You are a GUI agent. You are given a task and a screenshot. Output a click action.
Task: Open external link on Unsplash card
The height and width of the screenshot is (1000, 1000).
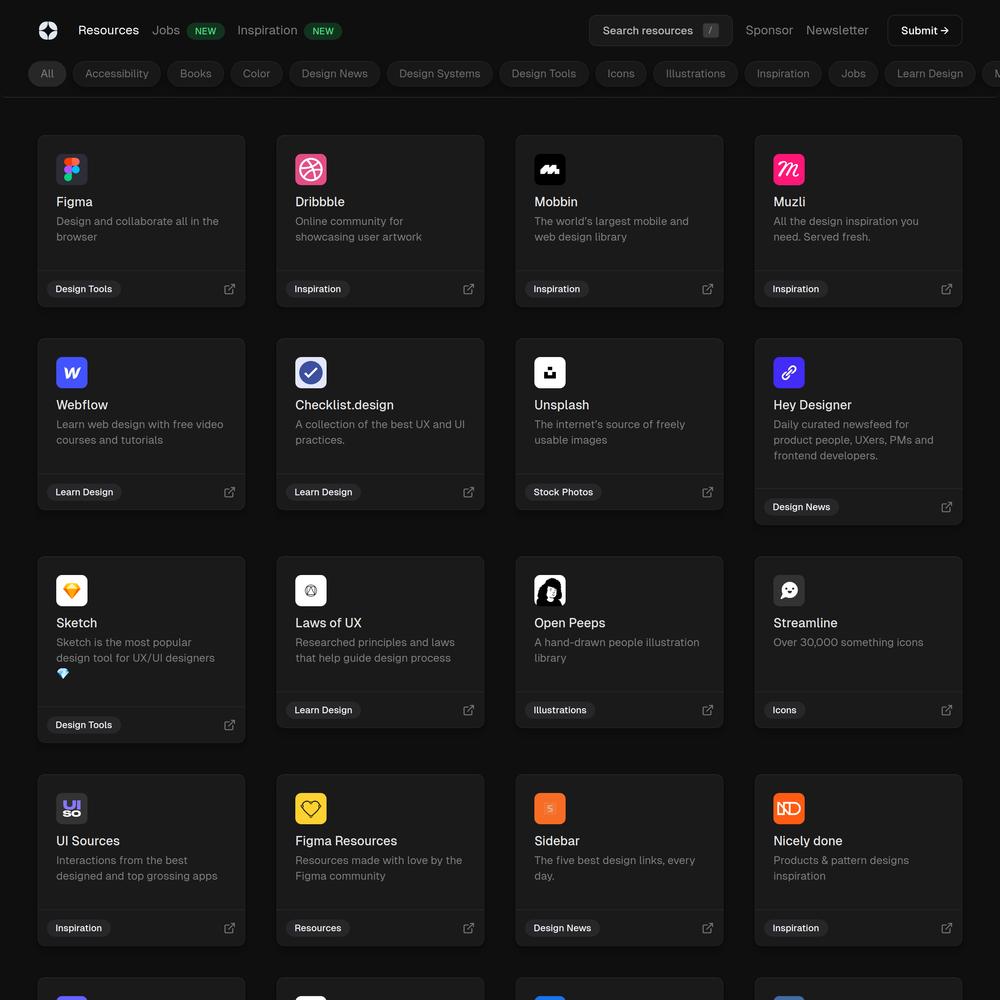tap(708, 492)
